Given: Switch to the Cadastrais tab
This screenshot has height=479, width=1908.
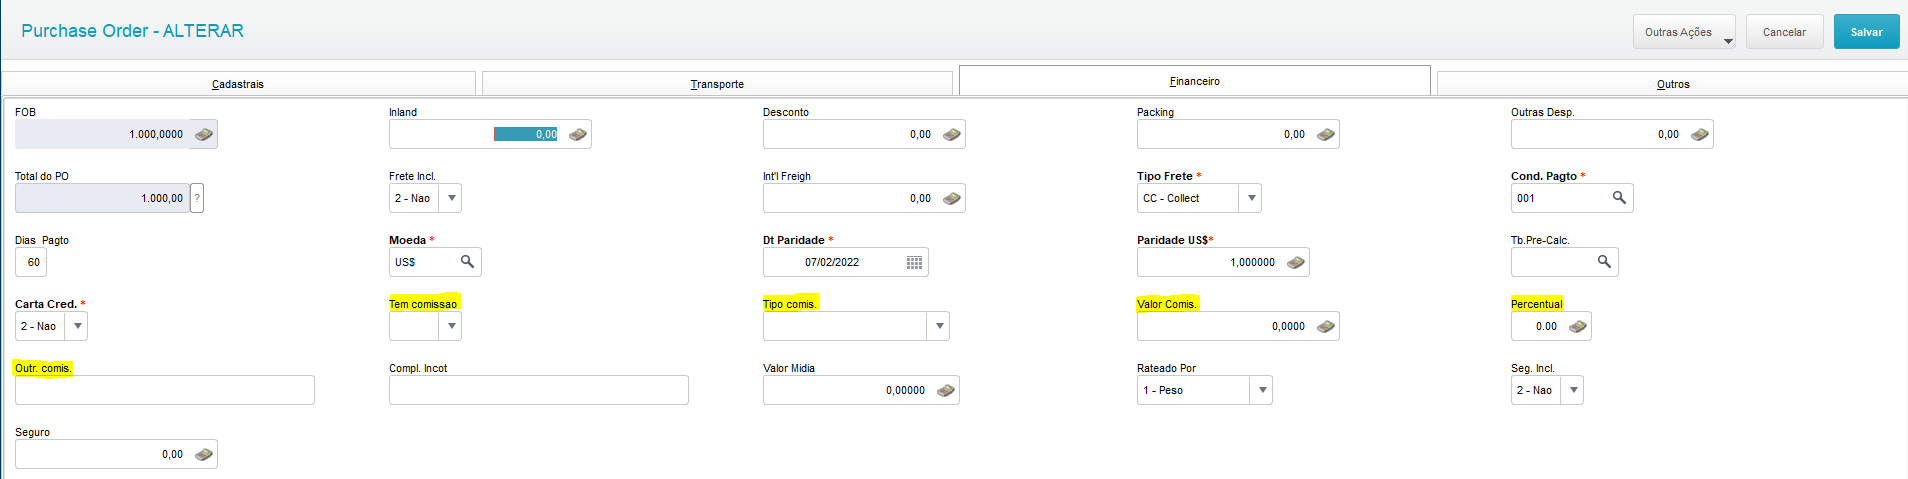Looking at the screenshot, I should [238, 84].
